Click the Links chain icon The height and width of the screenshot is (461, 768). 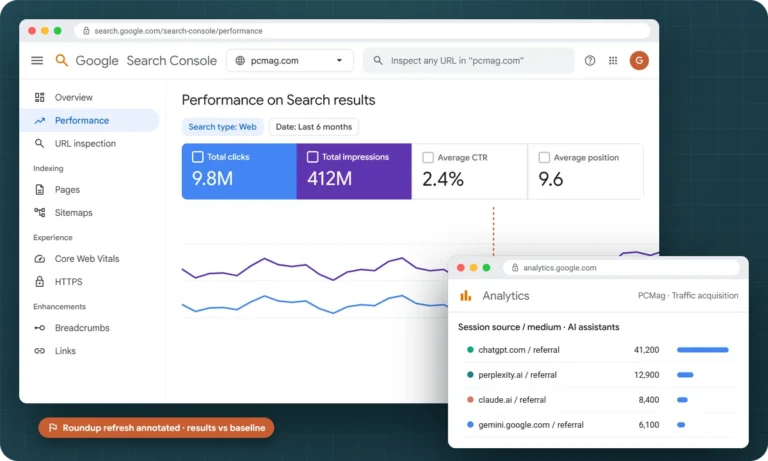pyautogui.click(x=40, y=351)
